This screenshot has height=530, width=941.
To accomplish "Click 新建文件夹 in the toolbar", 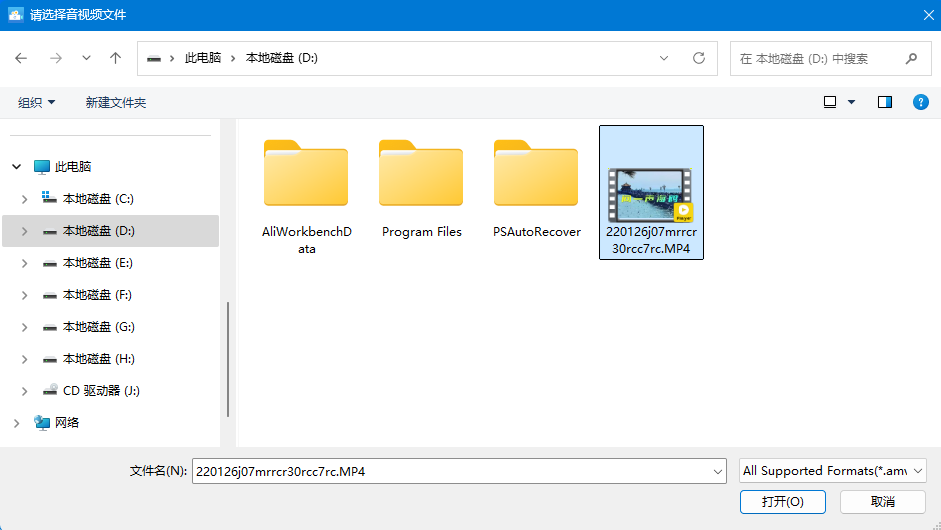I will tap(116, 103).
